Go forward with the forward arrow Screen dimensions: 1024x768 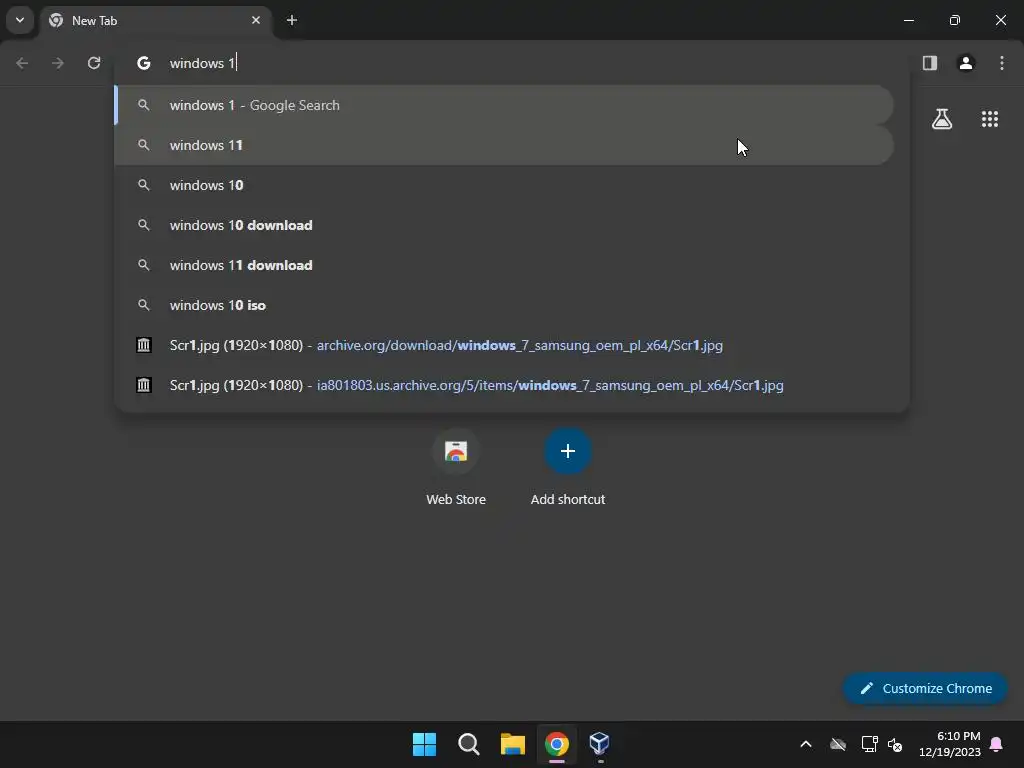click(58, 63)
